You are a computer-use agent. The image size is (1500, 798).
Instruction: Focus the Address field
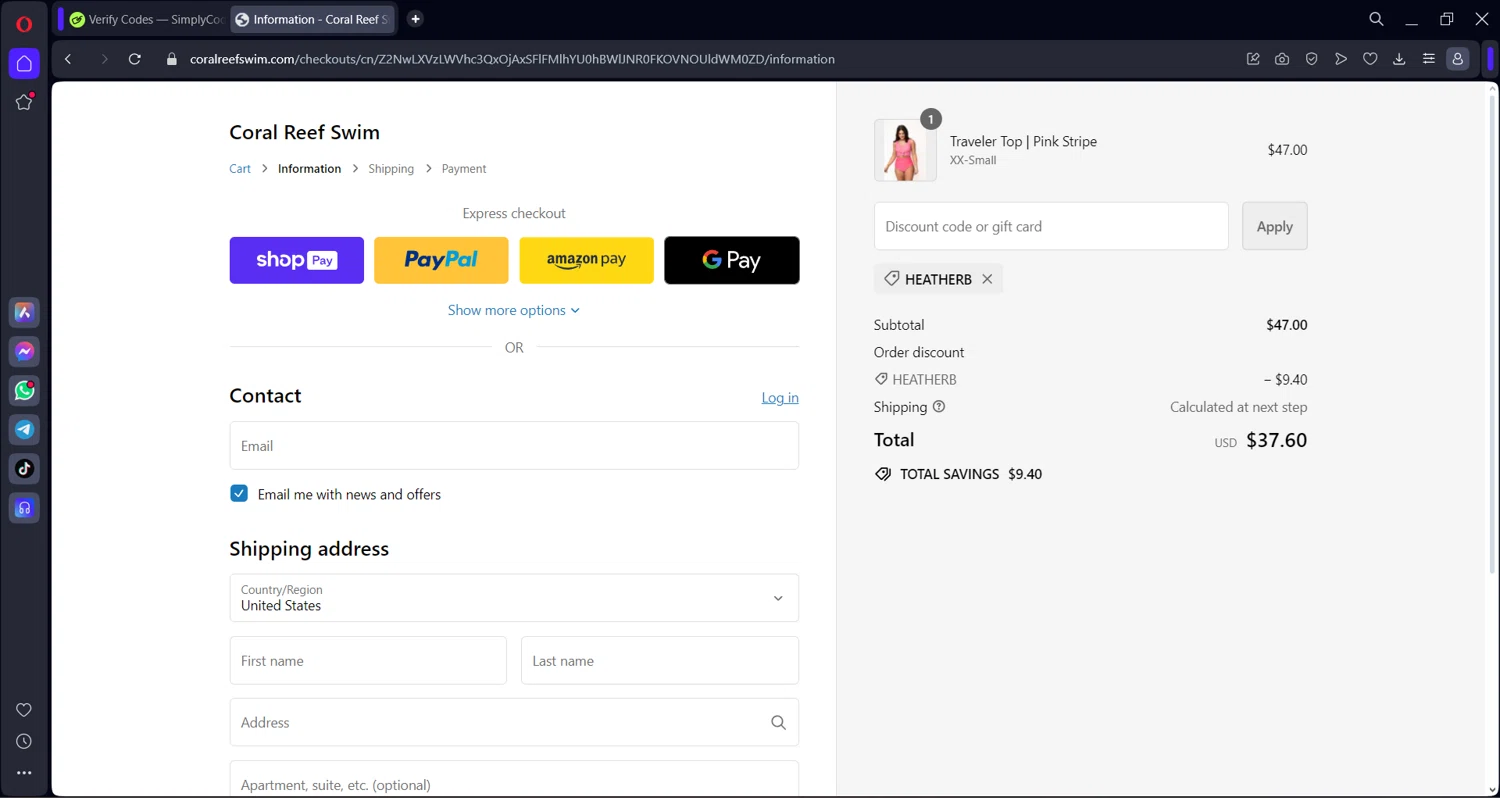[x=514, y=723]
